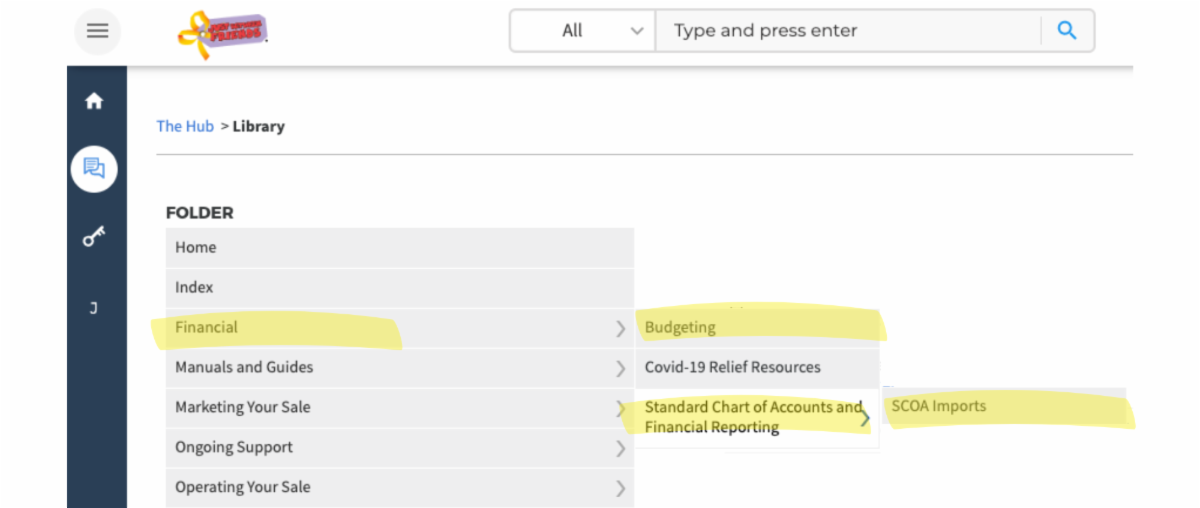Expand the Manuals and Guides chevron
Viewport: 1200px width, 508px height.
620,368
